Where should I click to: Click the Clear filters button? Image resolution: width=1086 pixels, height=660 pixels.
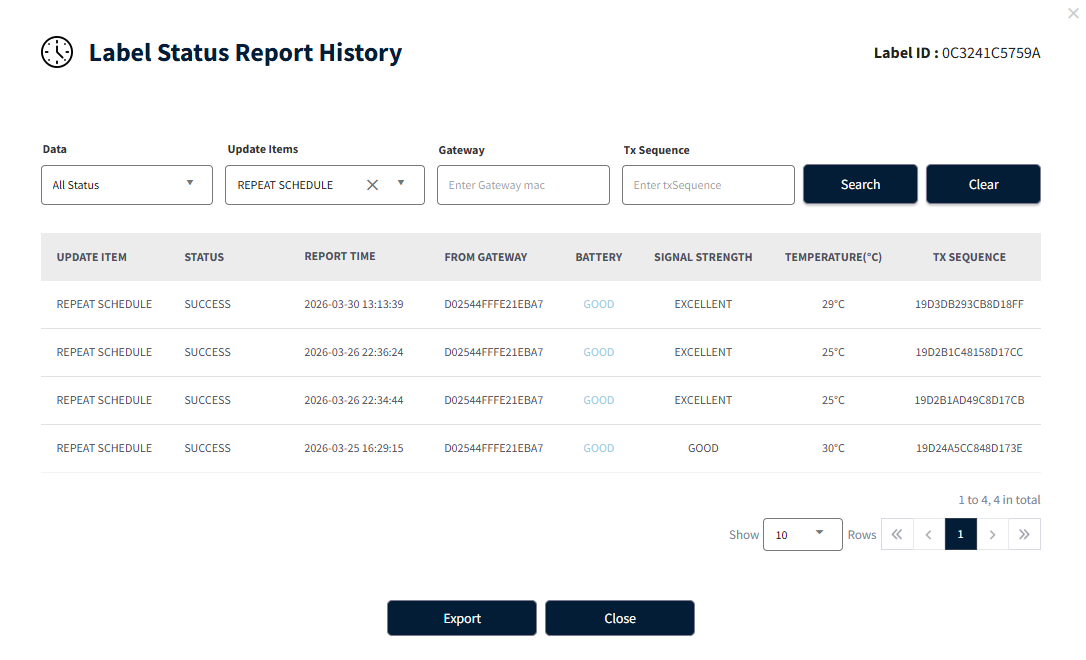[x=983, y=184]
